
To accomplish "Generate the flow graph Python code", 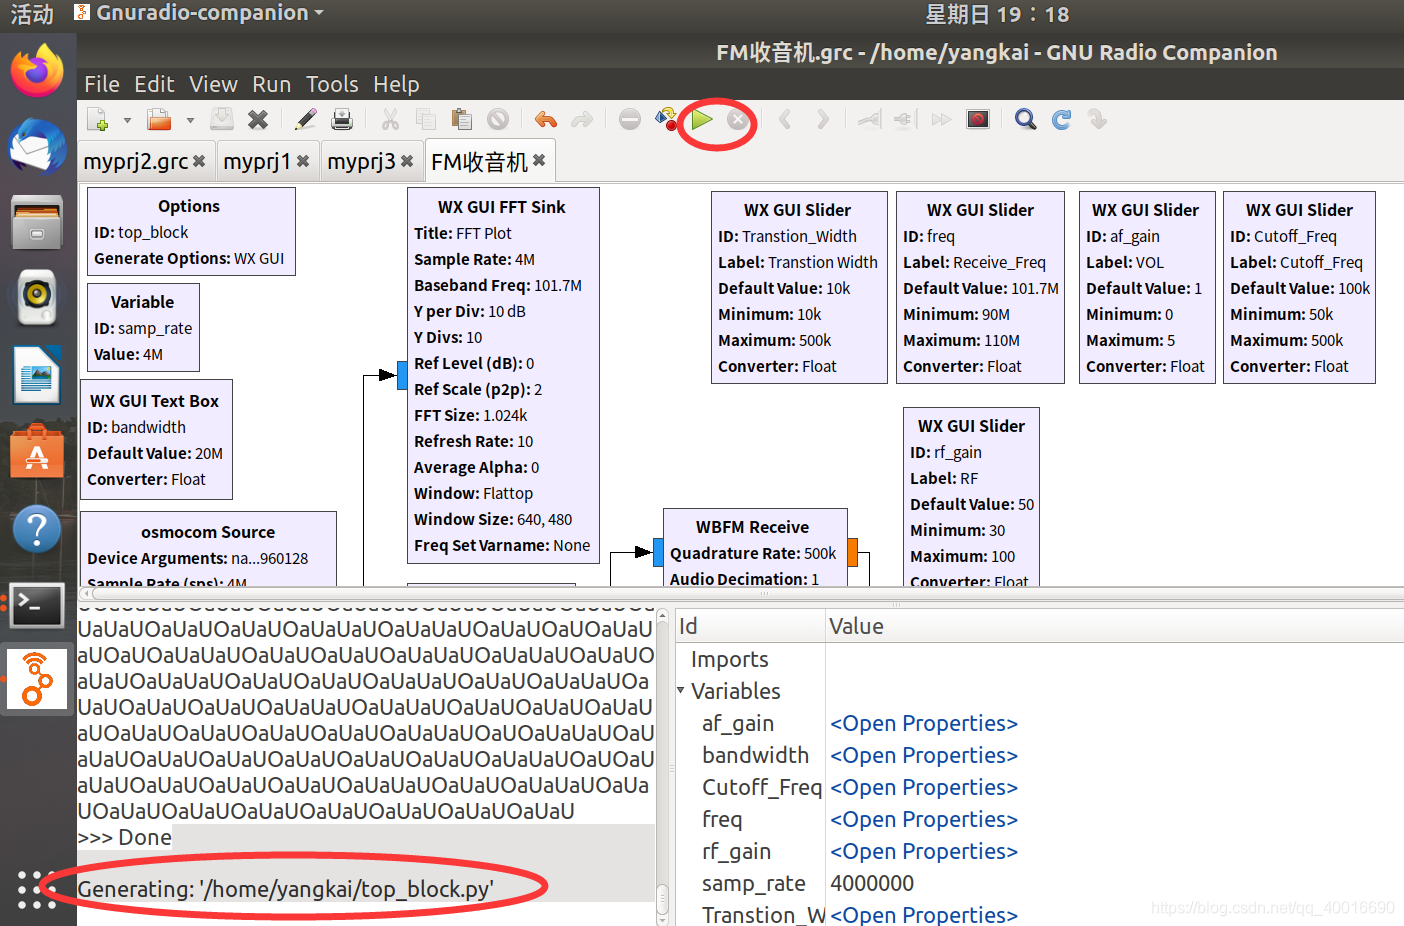I will pos(666,120).
